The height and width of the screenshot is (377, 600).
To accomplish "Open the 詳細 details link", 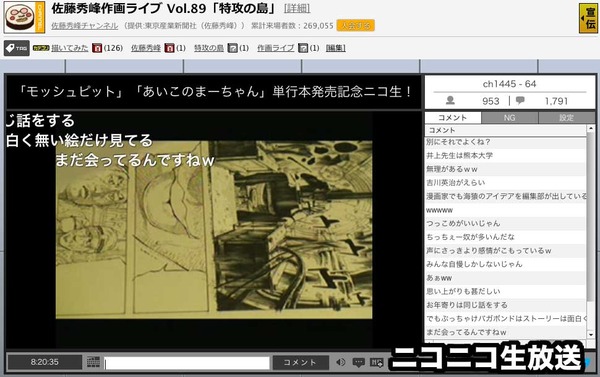I will pyautogui.click(x=297, y=8).
